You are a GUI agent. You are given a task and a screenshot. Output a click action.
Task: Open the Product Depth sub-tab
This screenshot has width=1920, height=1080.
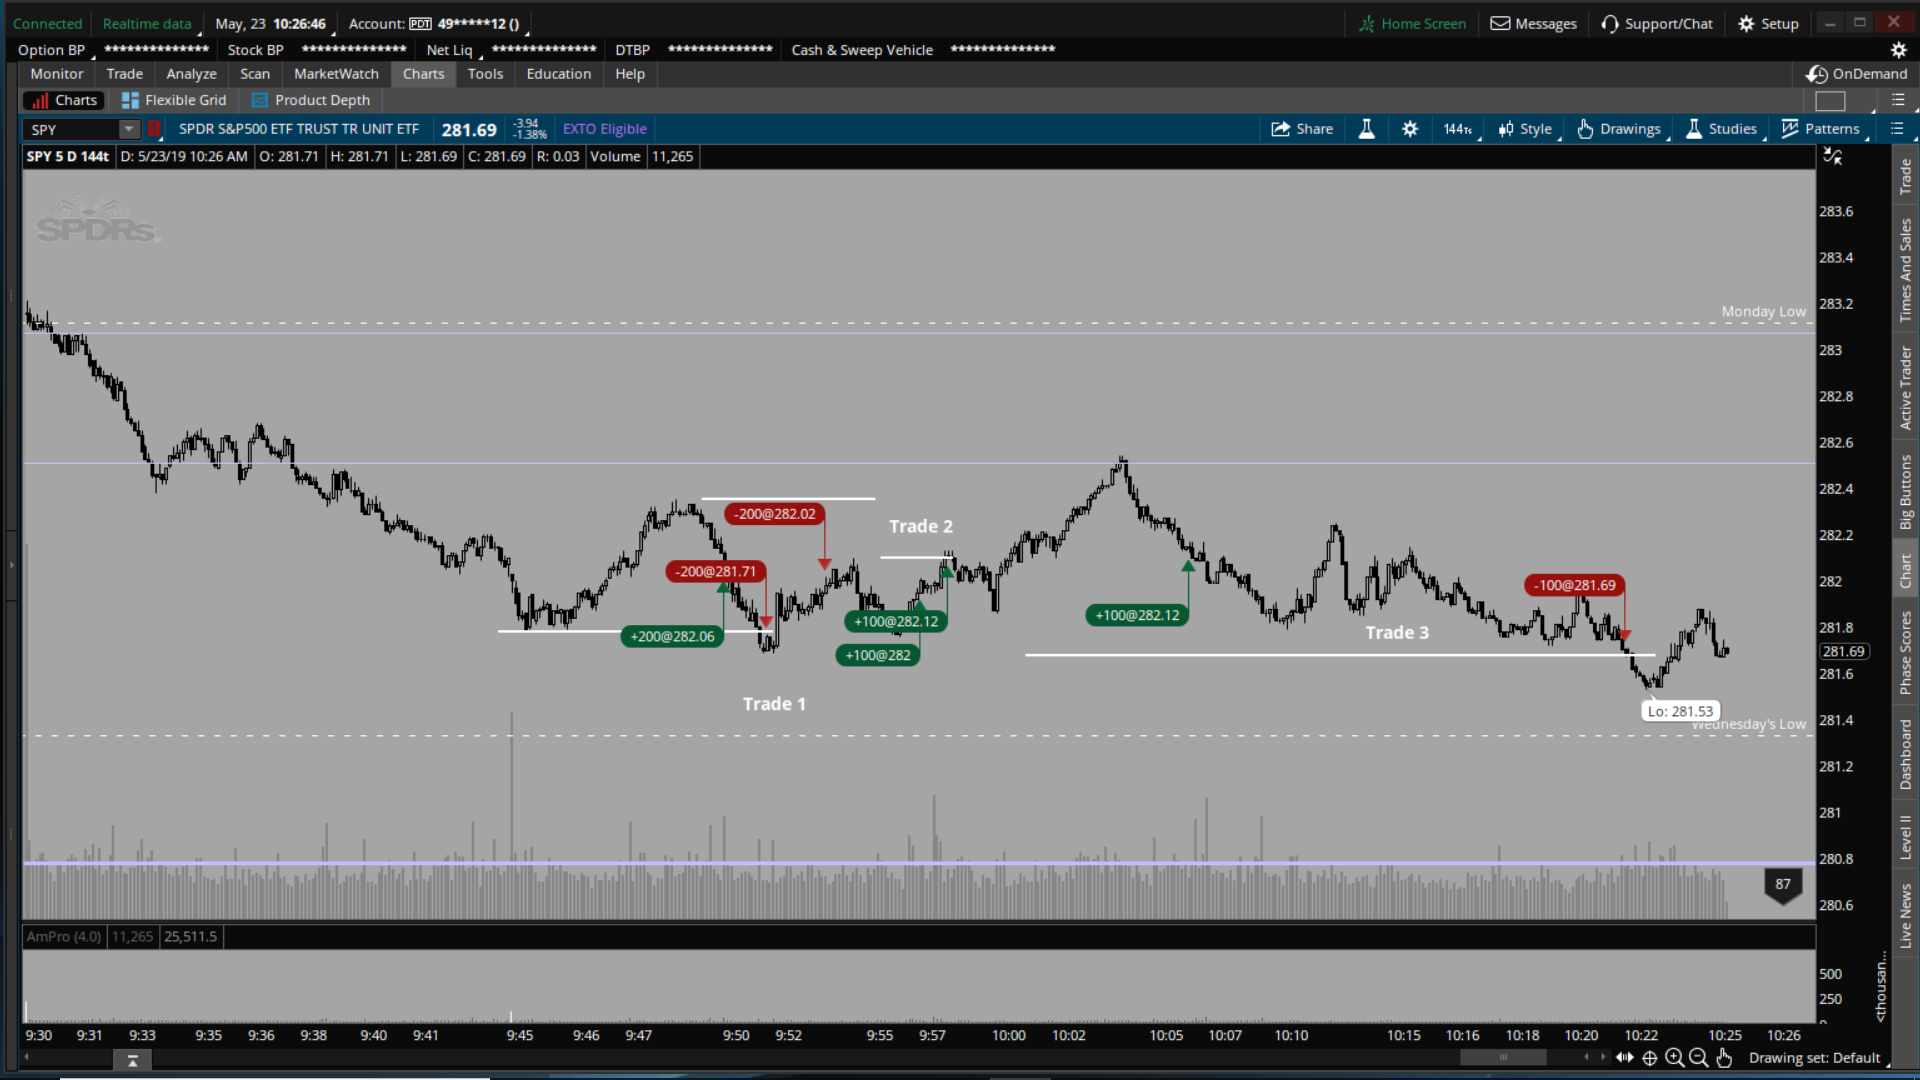coord(310,100)
